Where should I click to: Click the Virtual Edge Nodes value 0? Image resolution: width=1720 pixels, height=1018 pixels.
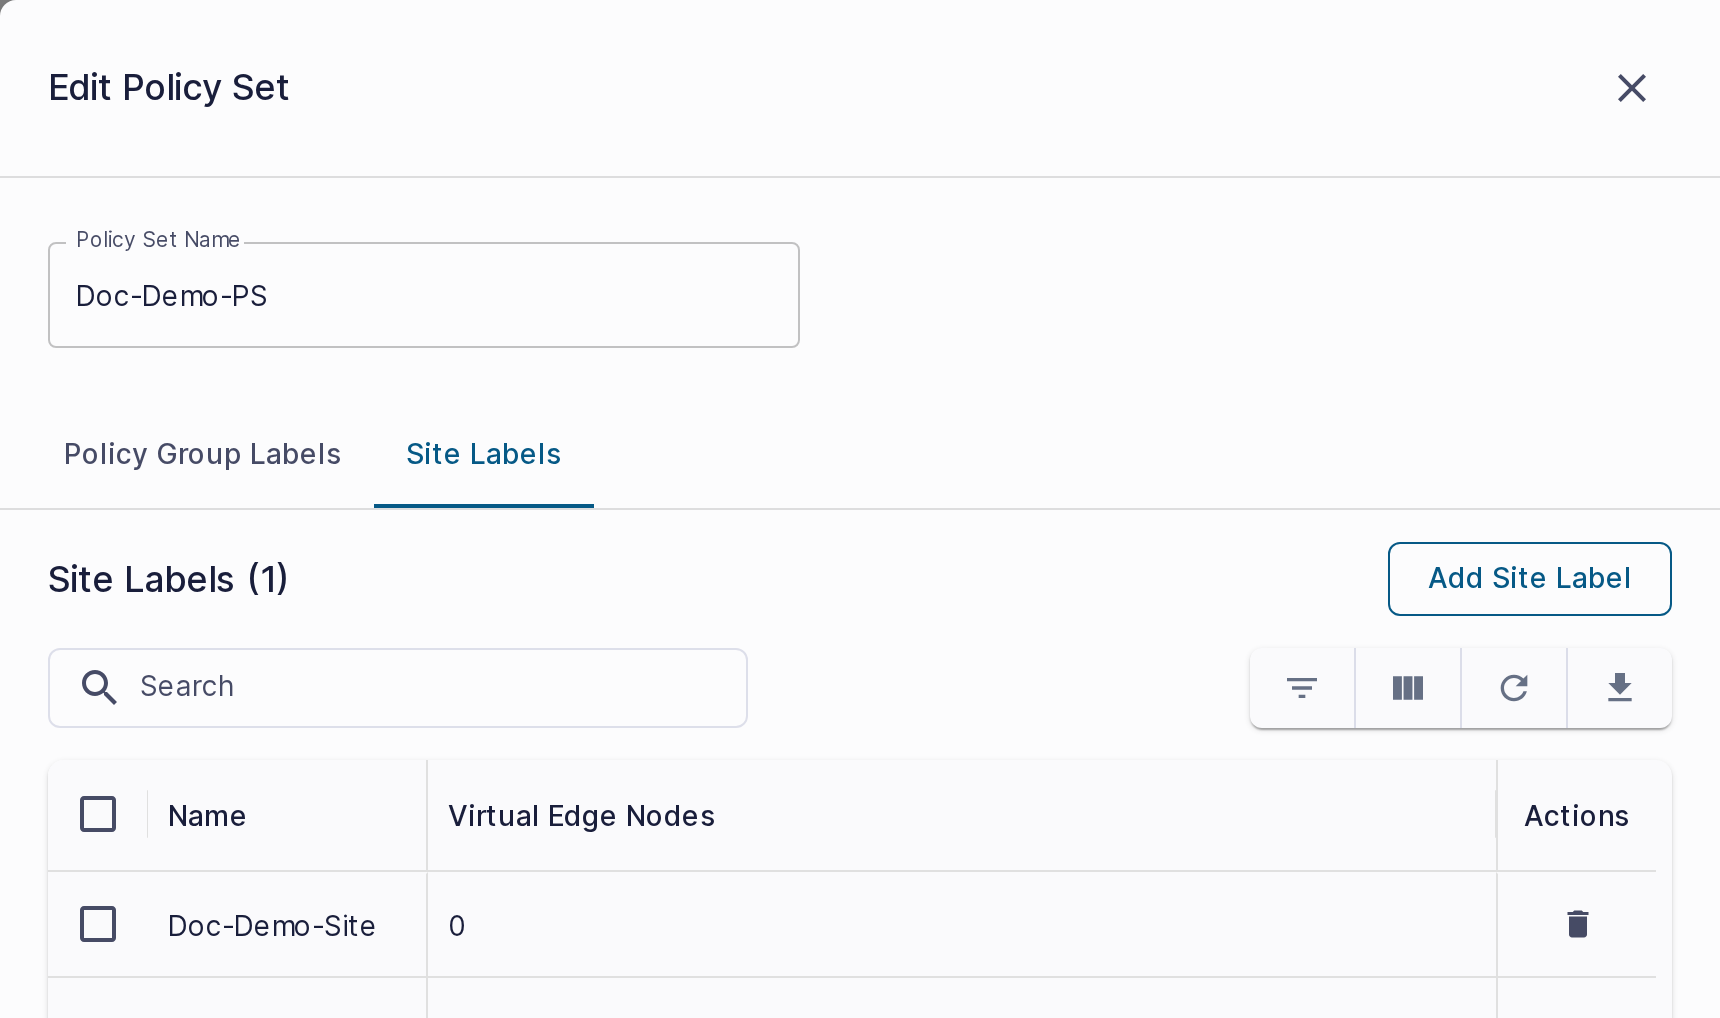pyautogui.click(x=457, y=926)
